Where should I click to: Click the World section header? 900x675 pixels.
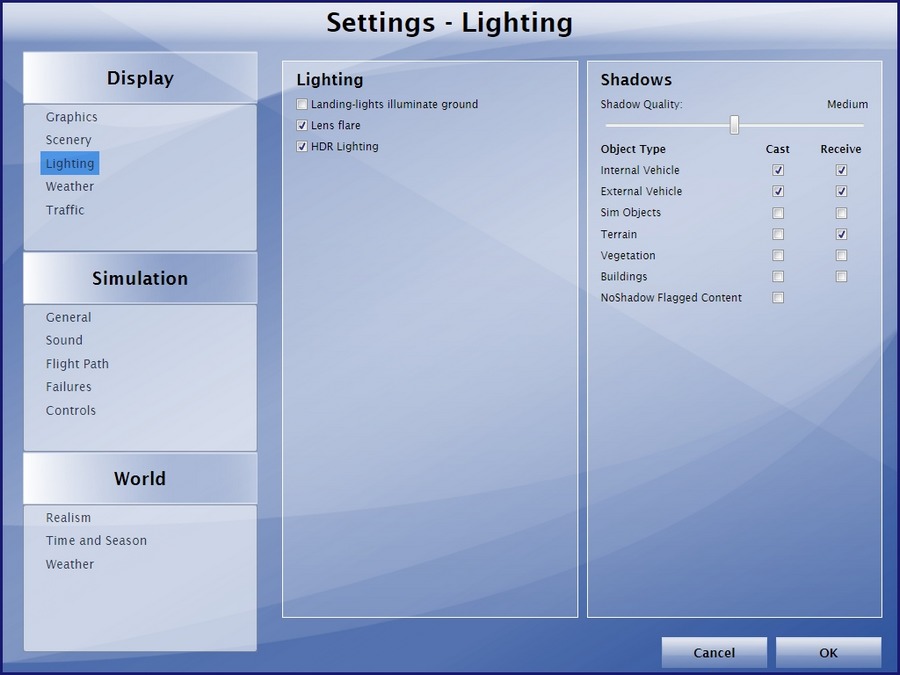point(140,479)
